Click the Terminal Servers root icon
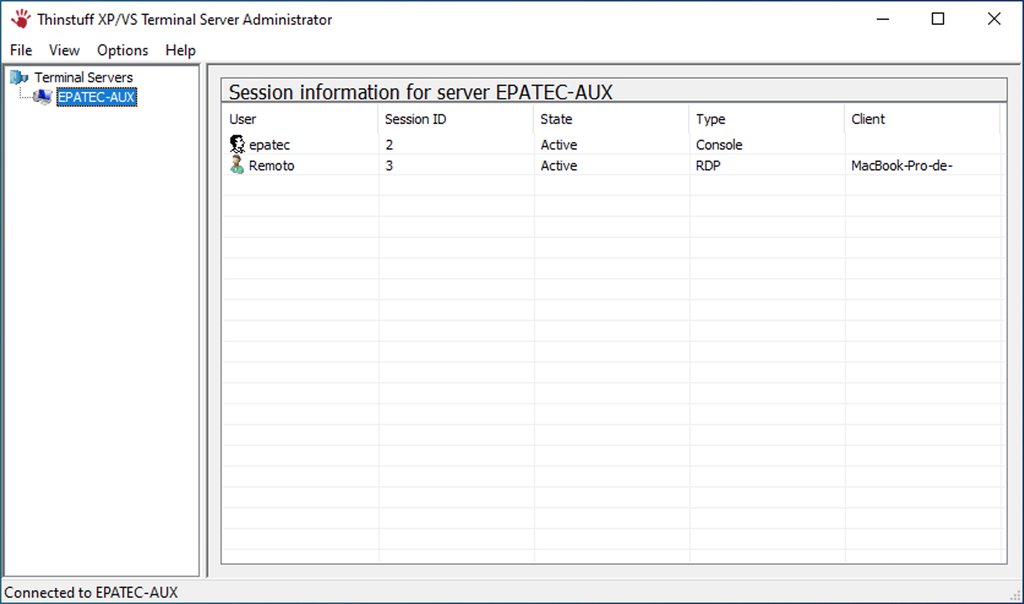The width and height of the screenshot is (1024, 604). [x=19, y=78]
